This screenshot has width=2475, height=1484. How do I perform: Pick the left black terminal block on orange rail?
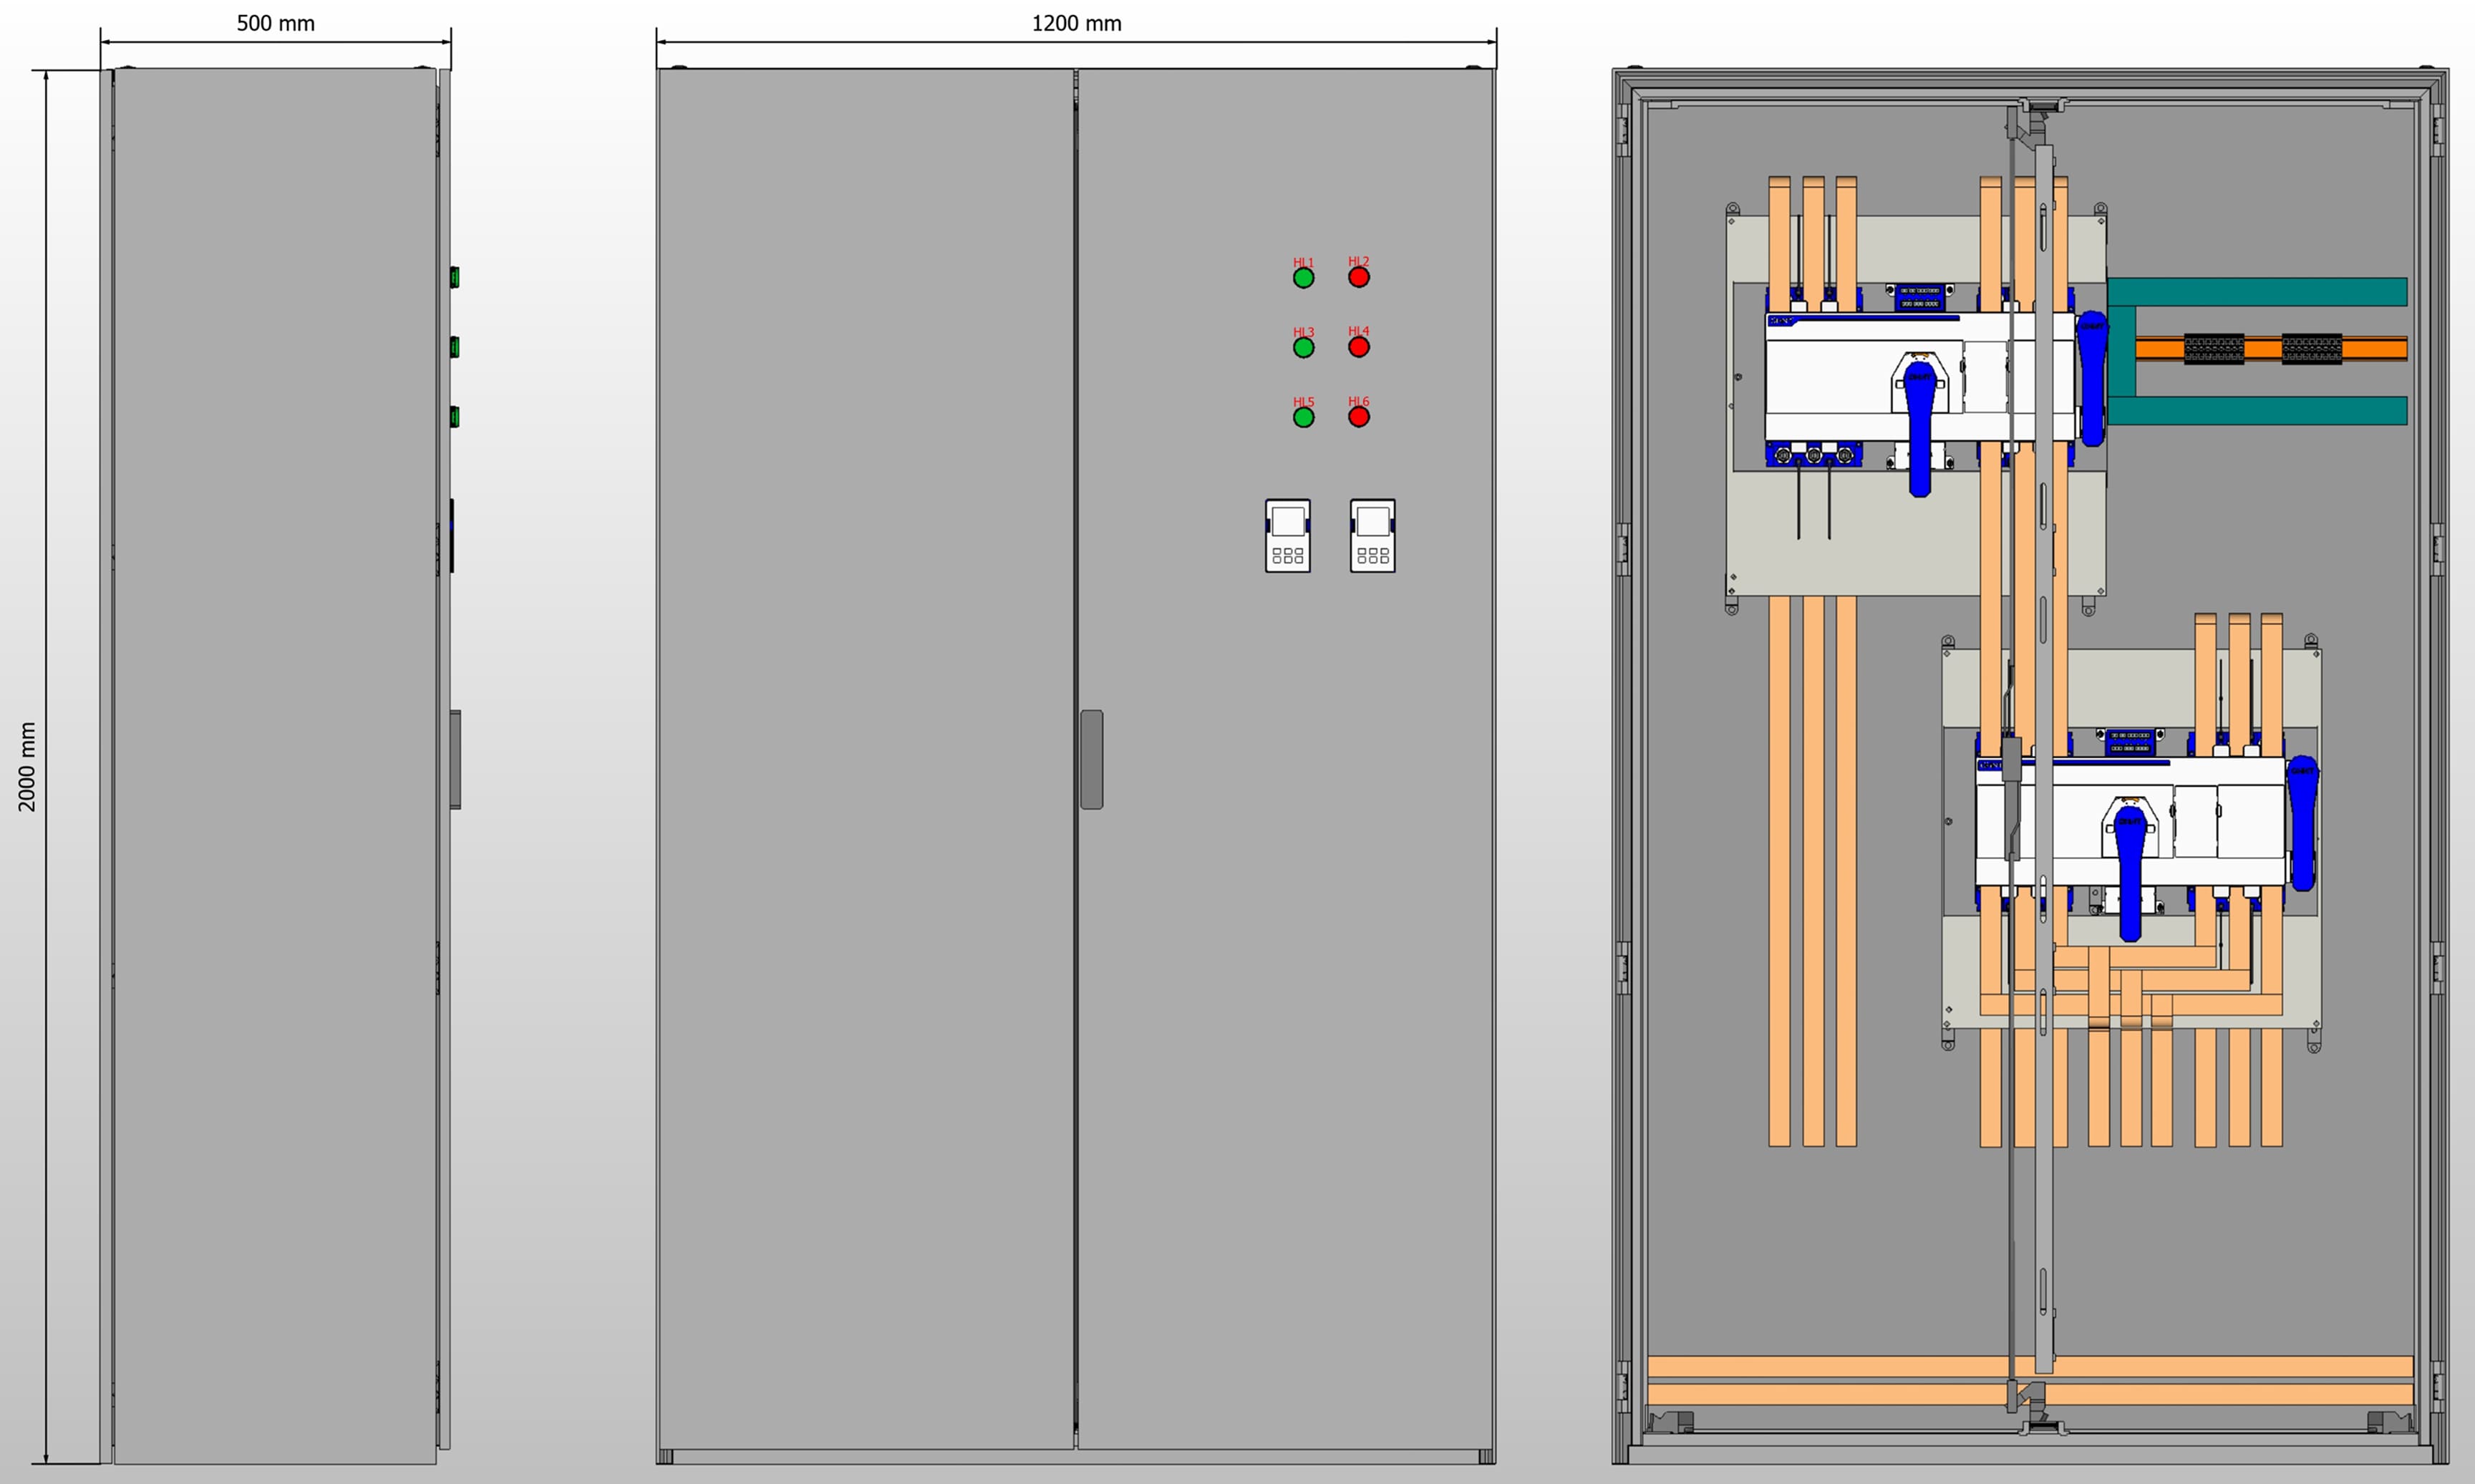pos(2213,349)
